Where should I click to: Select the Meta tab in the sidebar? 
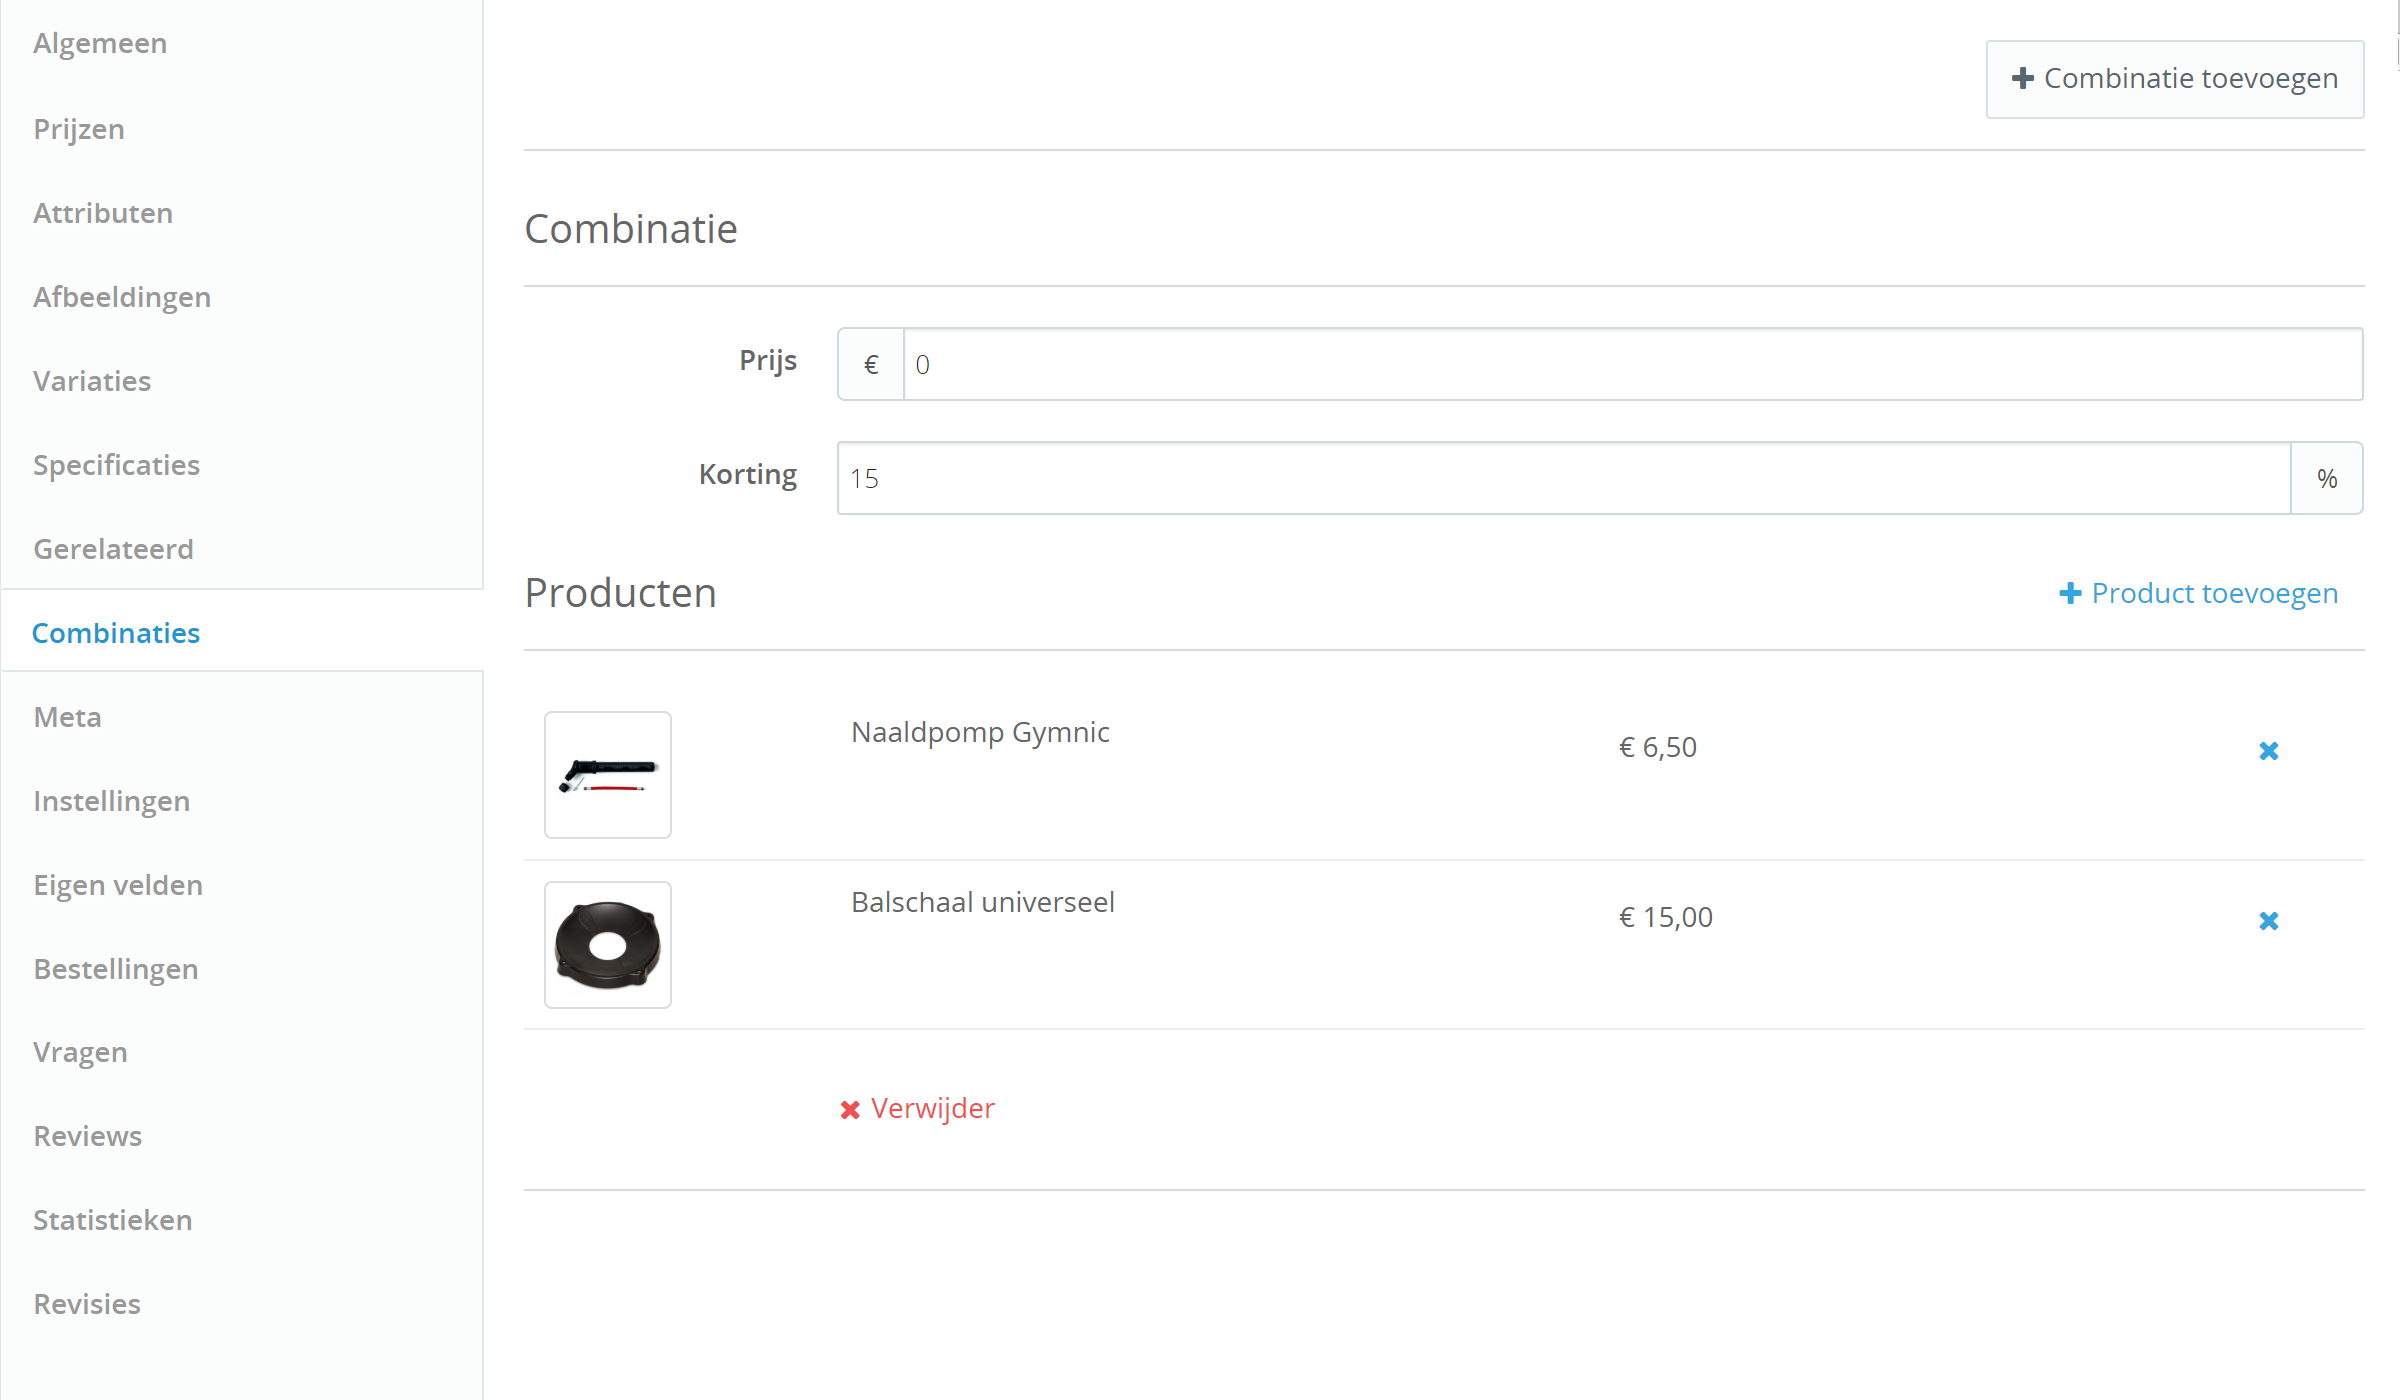tap(68, 718)
